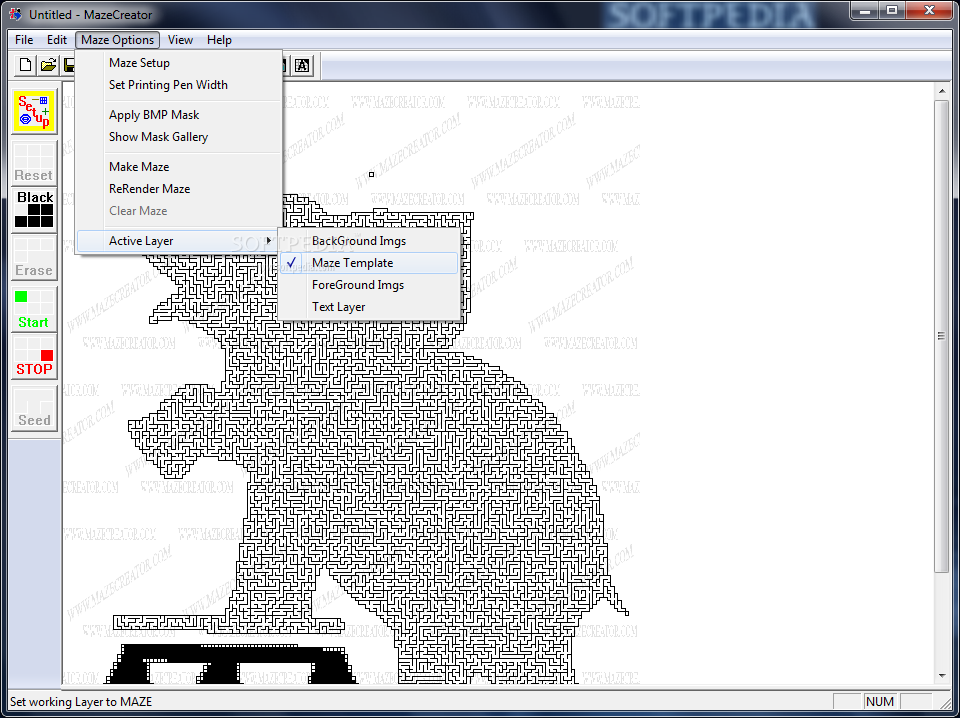Image resolution: width=960 pixels, height=718 pixels.
Task: Click status text 'Set working Layer to MAZE'
Action: (81, 701)
